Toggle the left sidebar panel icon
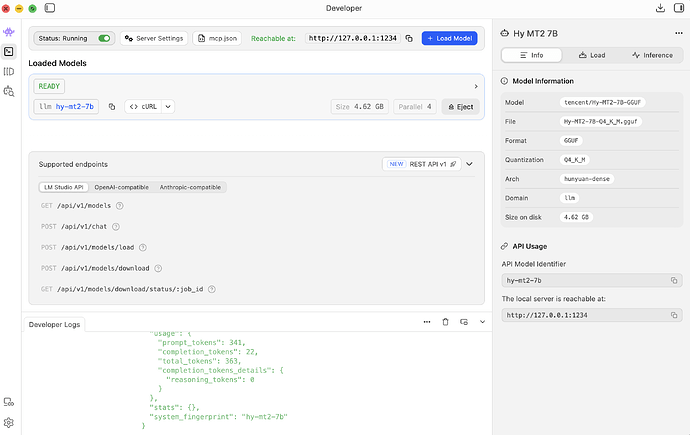Viewport: 690px width, 435px height. pyautogui.click(x=50, y=8)
